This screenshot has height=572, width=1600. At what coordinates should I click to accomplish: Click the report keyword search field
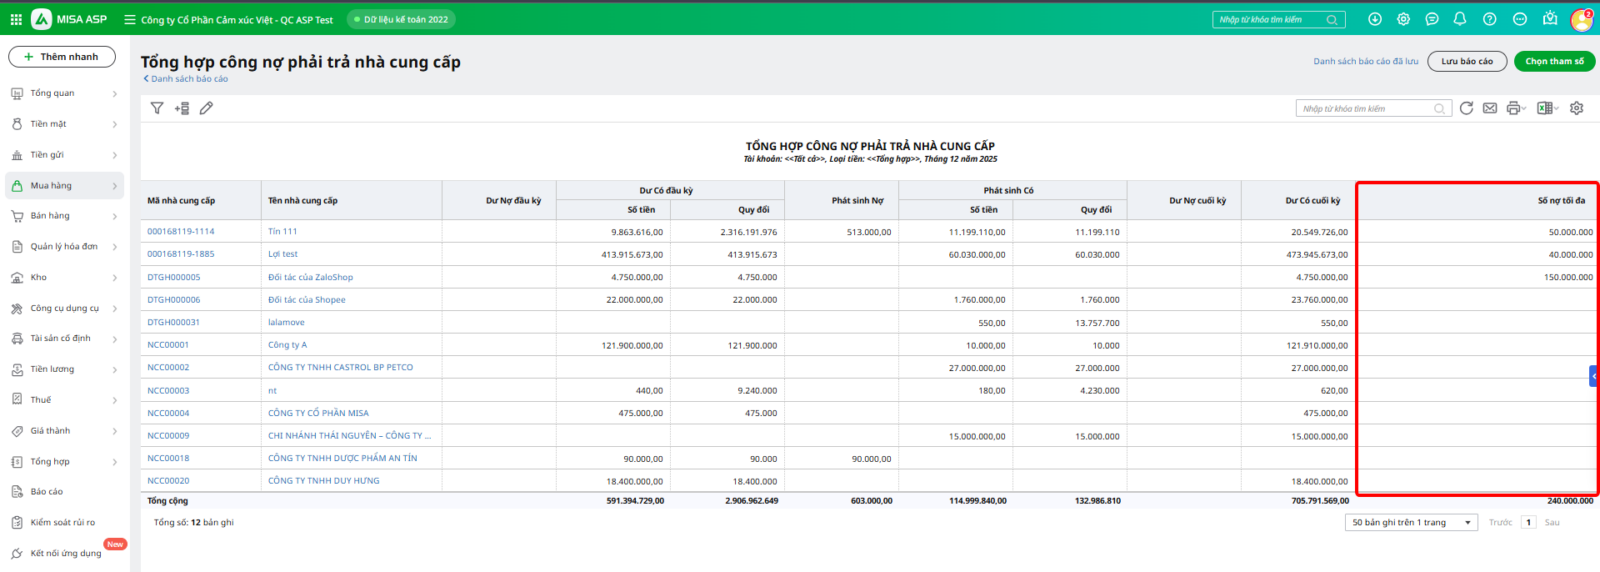tap(1366, 108)
